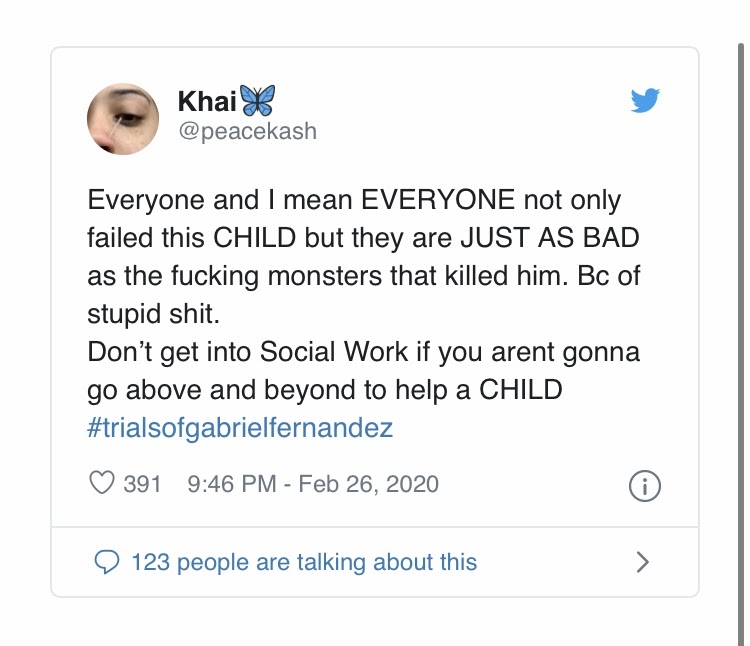
Task: Open the #trialsofgabrielfernandez hashtag
Action: (x=240, y=428)
